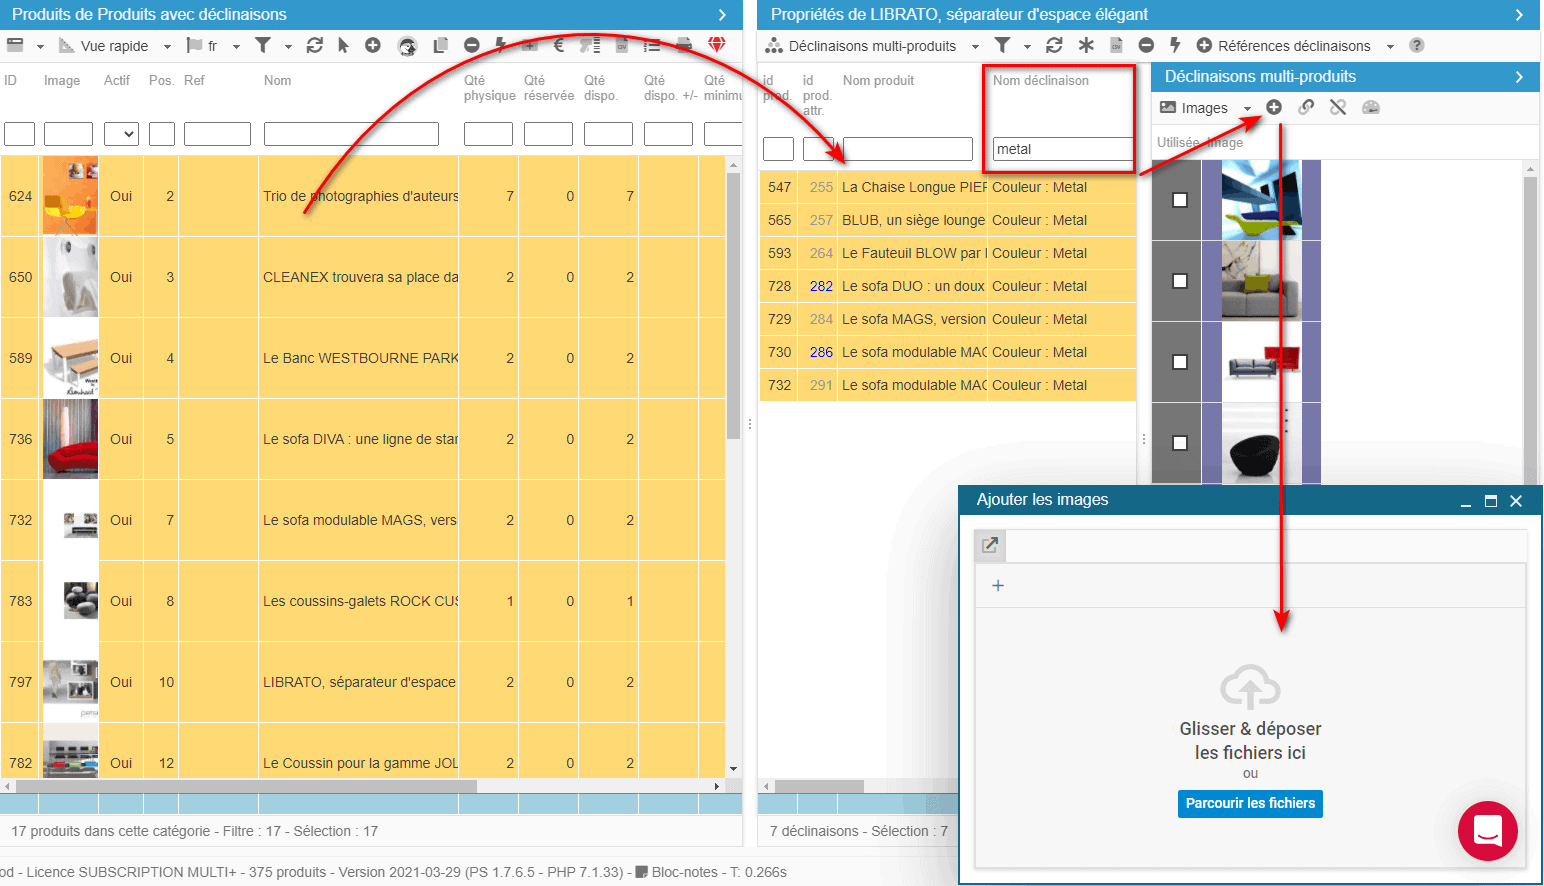Screen dimensions: 1544x886
Task: Click the print icon in products toolbar
Action: tap(684, 45)
